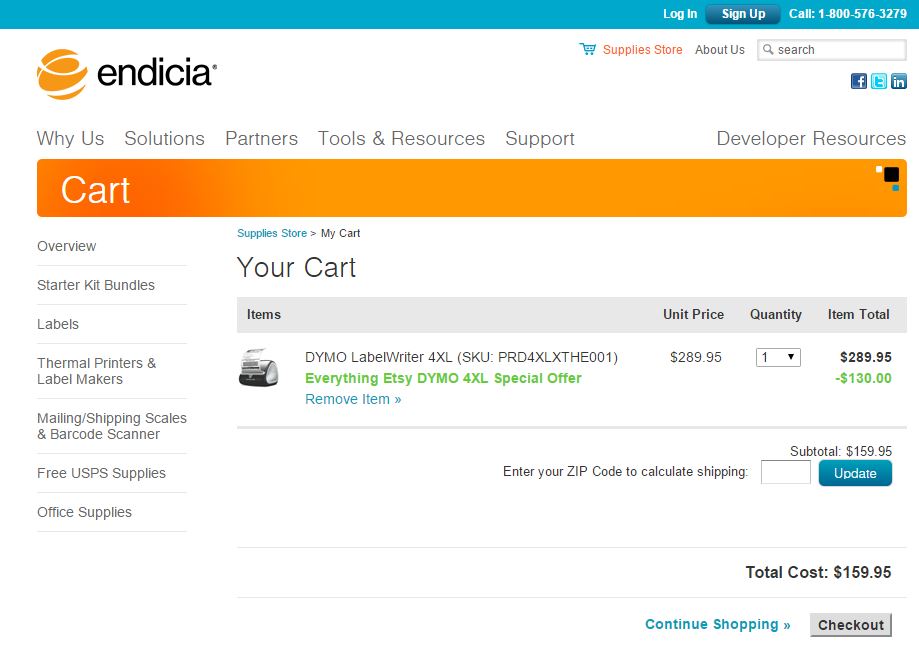Click the ZIP Code input field
Image resolution: width=919 pixels, height=651 pixels.
point(785,472)
